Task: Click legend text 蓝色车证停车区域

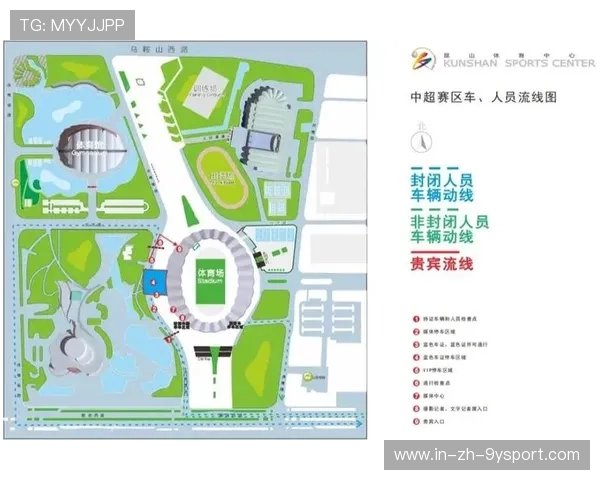Action: [x=444, y=357]
